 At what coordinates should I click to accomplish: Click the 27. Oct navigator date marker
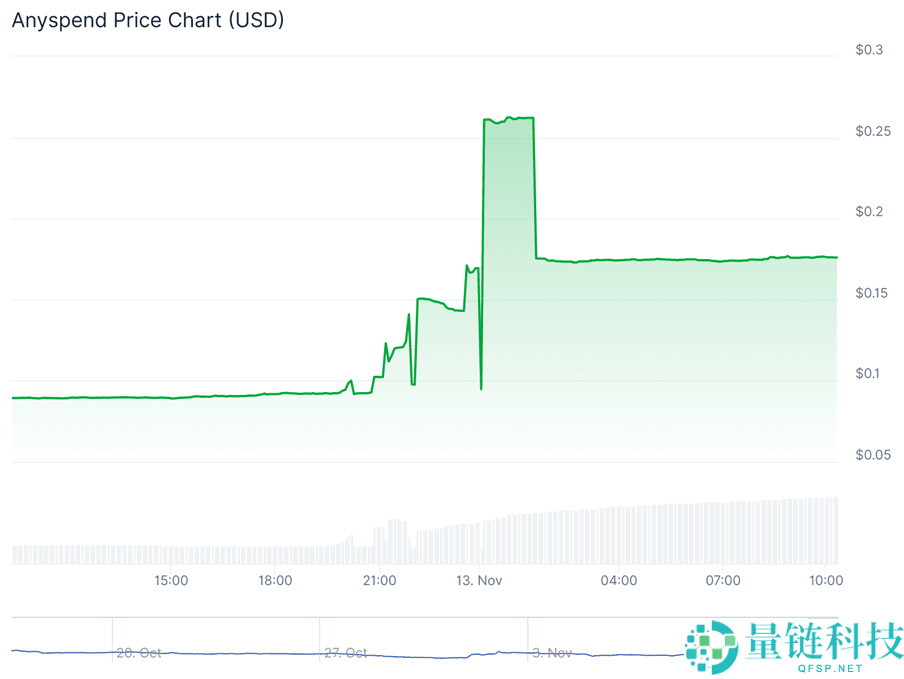(x=346, y=653)
